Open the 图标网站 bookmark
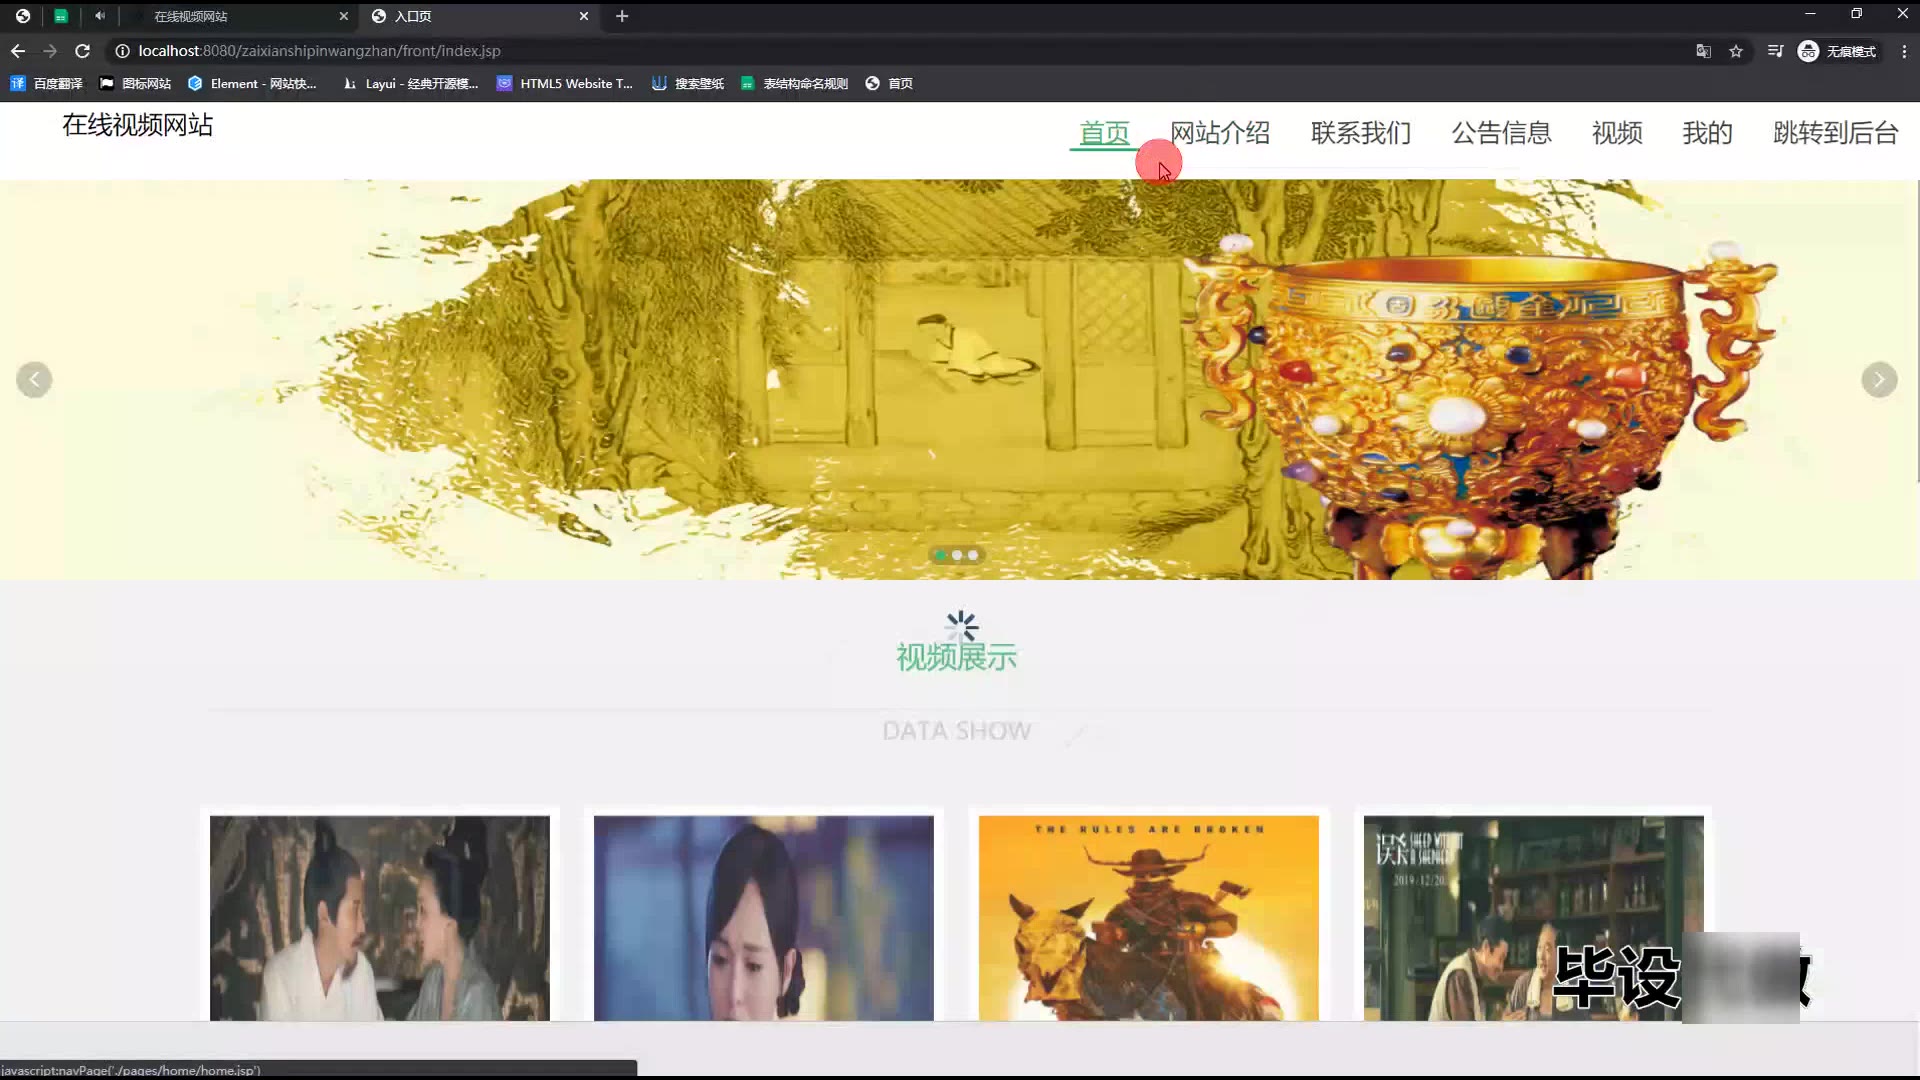The width and height of the screenshot is (1920, 1080). pos(135,84)
